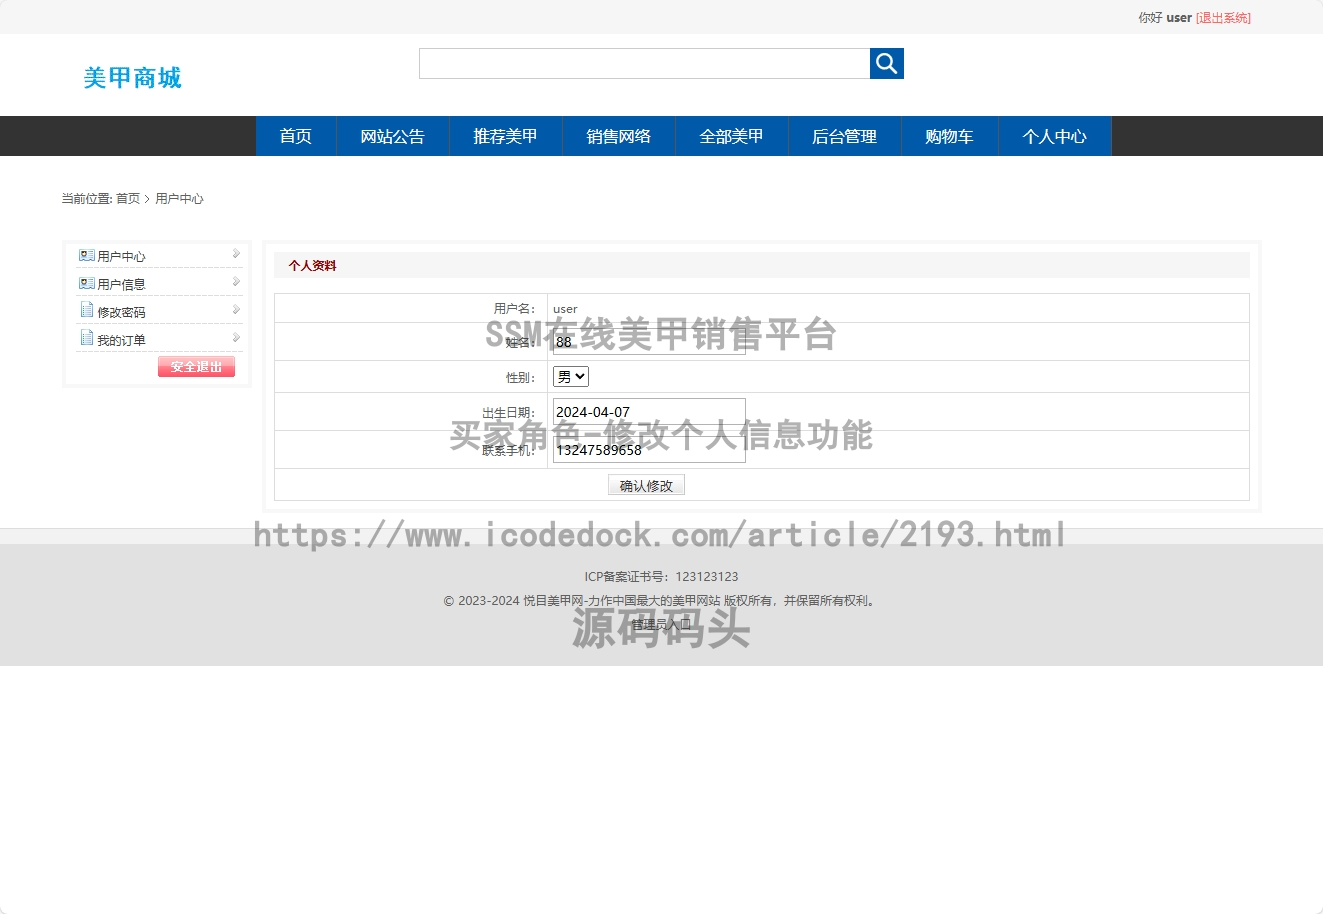
Task: Open 修改密码 sidebar link
Action: (121, 313)
